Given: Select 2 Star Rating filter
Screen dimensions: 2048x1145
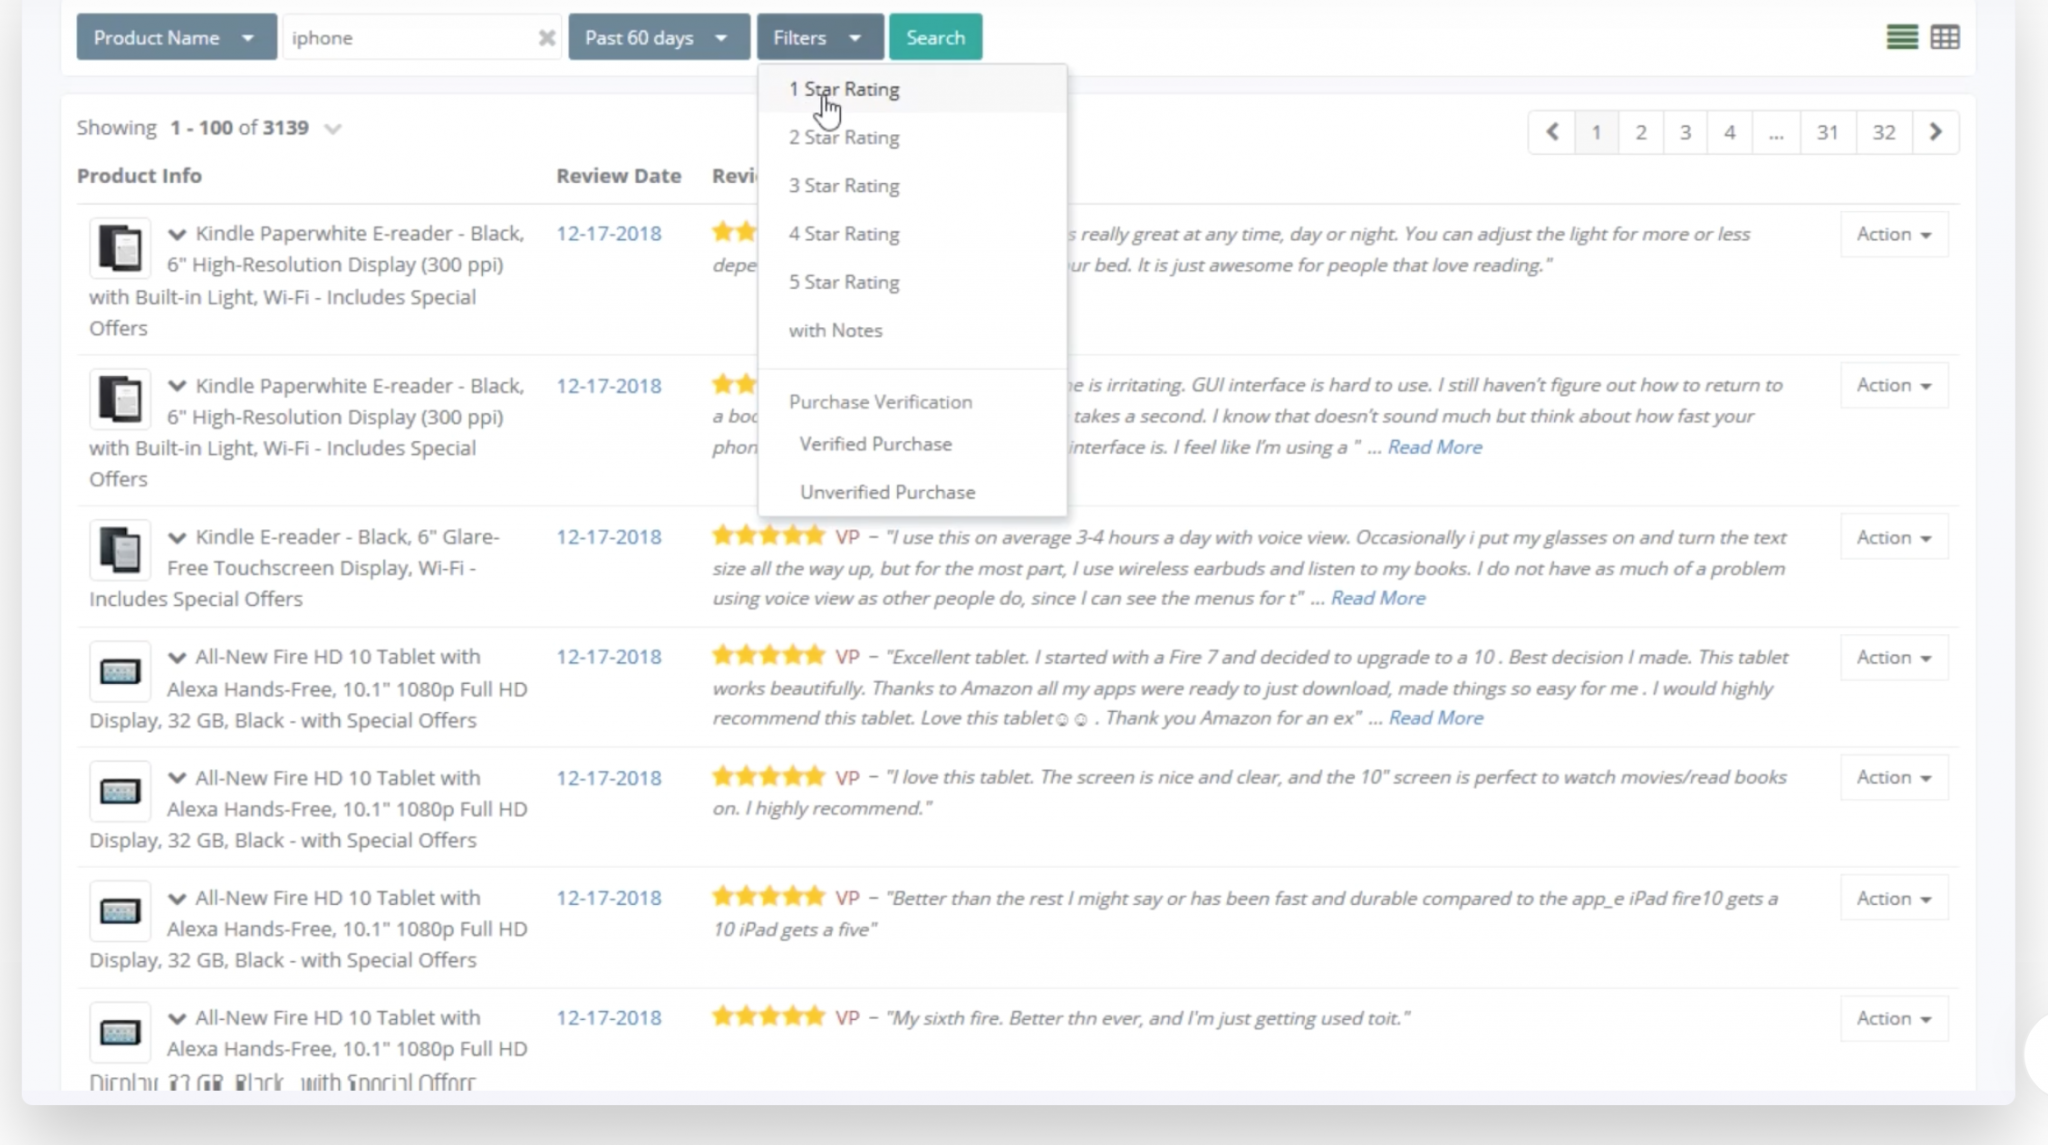Looking at the screenshot, I should coord(912,137).
